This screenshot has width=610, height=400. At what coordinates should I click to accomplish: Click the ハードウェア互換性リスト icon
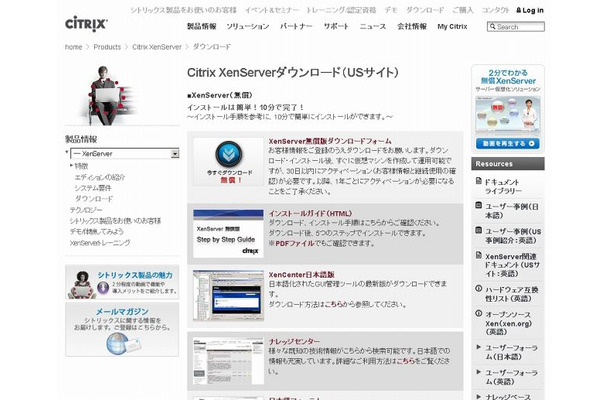point(479,288)
